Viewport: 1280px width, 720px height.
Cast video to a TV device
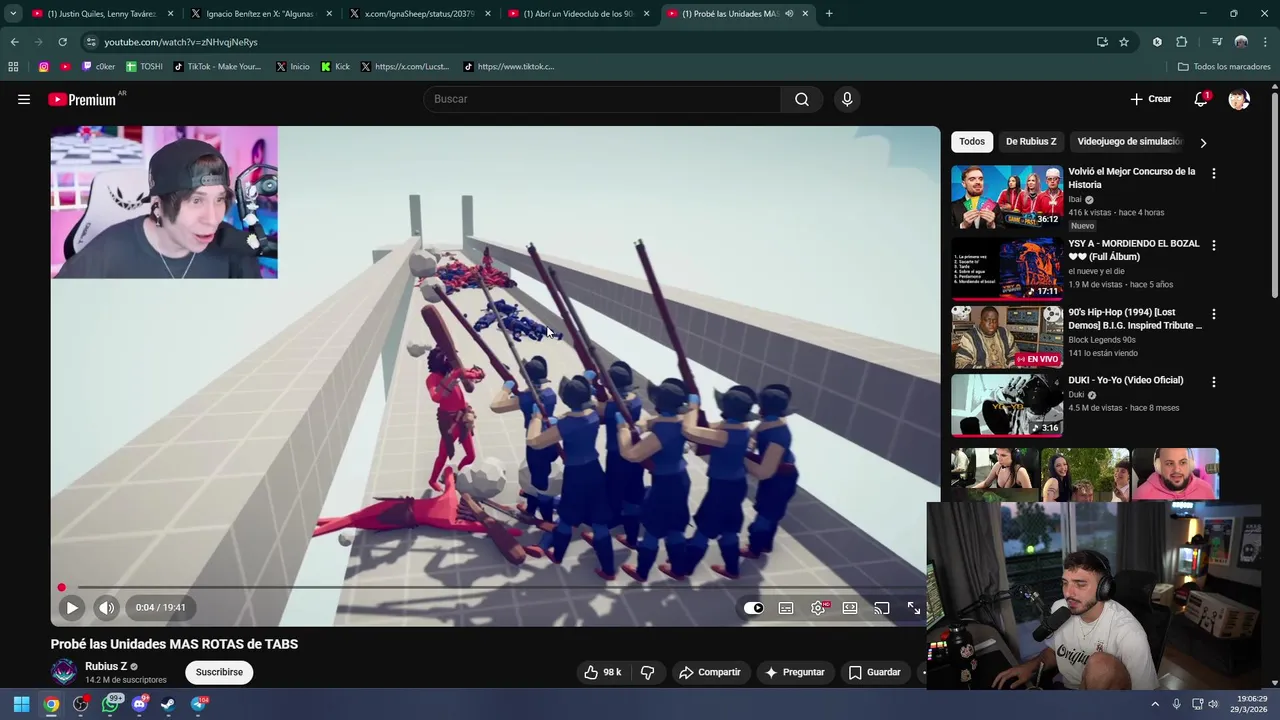(882, 608)
